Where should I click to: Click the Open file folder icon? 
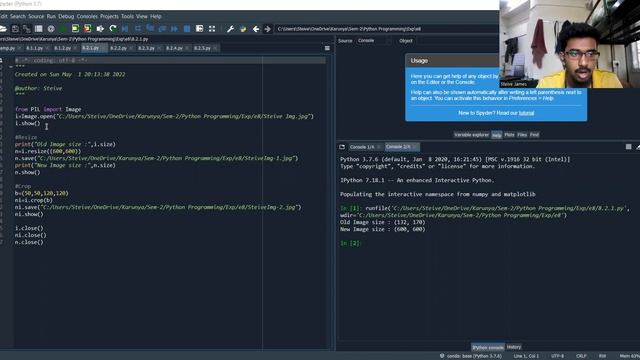[x=2, y=29]
